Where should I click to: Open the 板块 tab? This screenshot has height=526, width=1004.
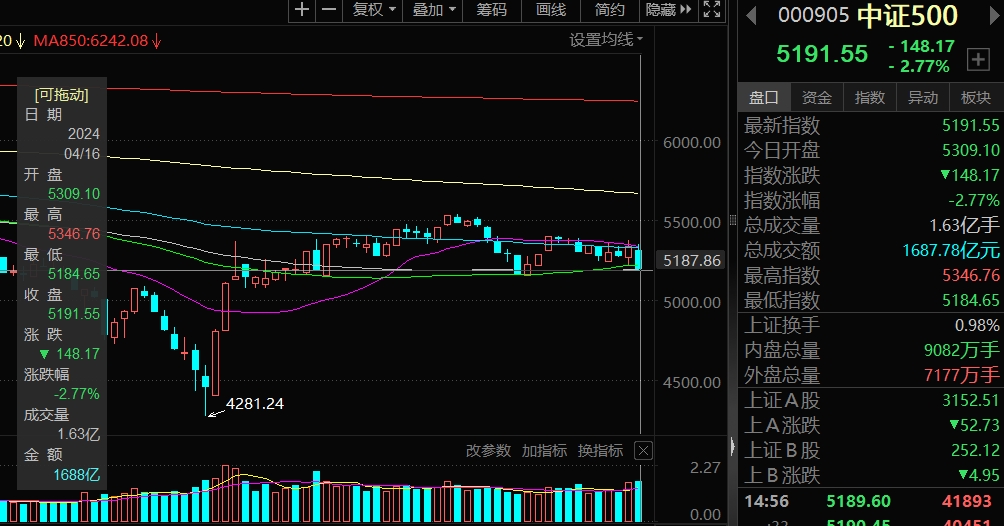click(976, 97)
